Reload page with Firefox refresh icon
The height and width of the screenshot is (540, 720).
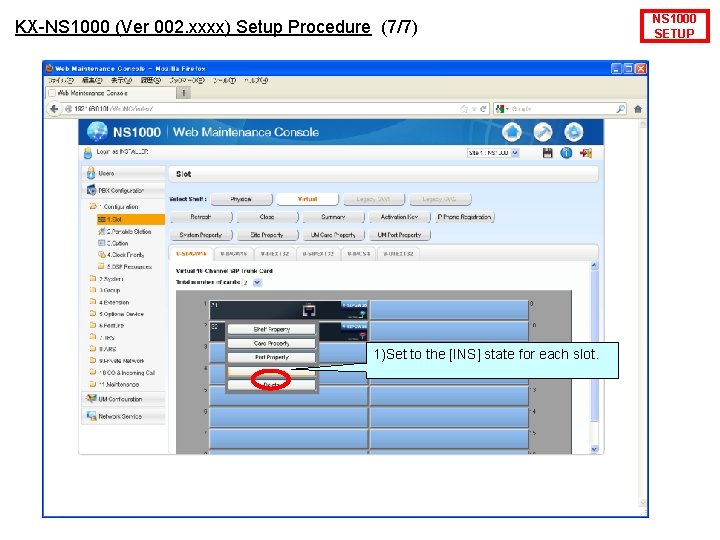coord(483,109)
